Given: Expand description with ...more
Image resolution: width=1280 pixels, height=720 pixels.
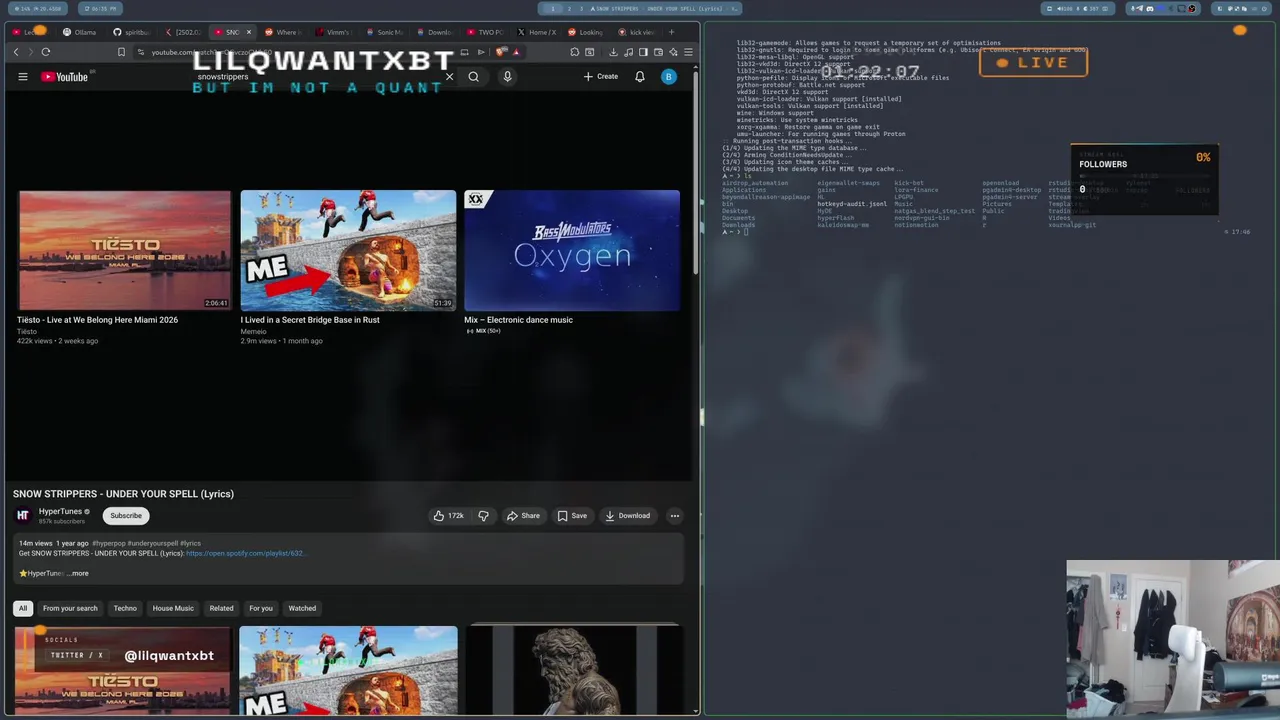Looking at the screenshot, I should pos(78,573).
